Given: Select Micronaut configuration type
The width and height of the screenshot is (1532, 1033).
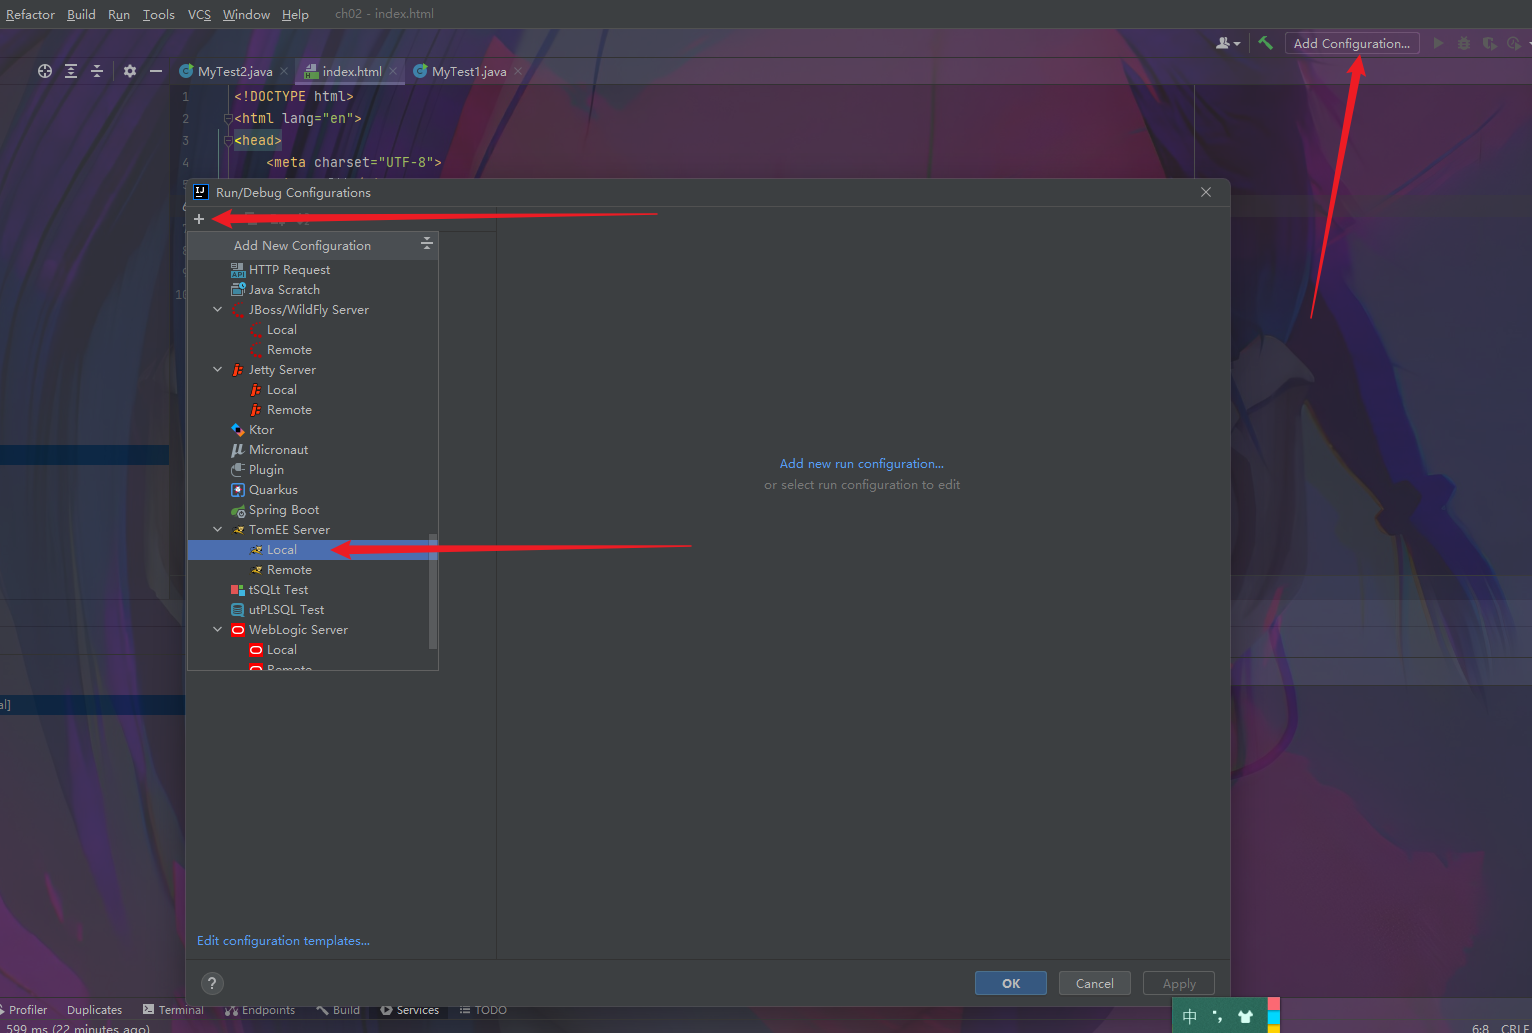Looking at the screenshot, I should click(x=312, y=450).
